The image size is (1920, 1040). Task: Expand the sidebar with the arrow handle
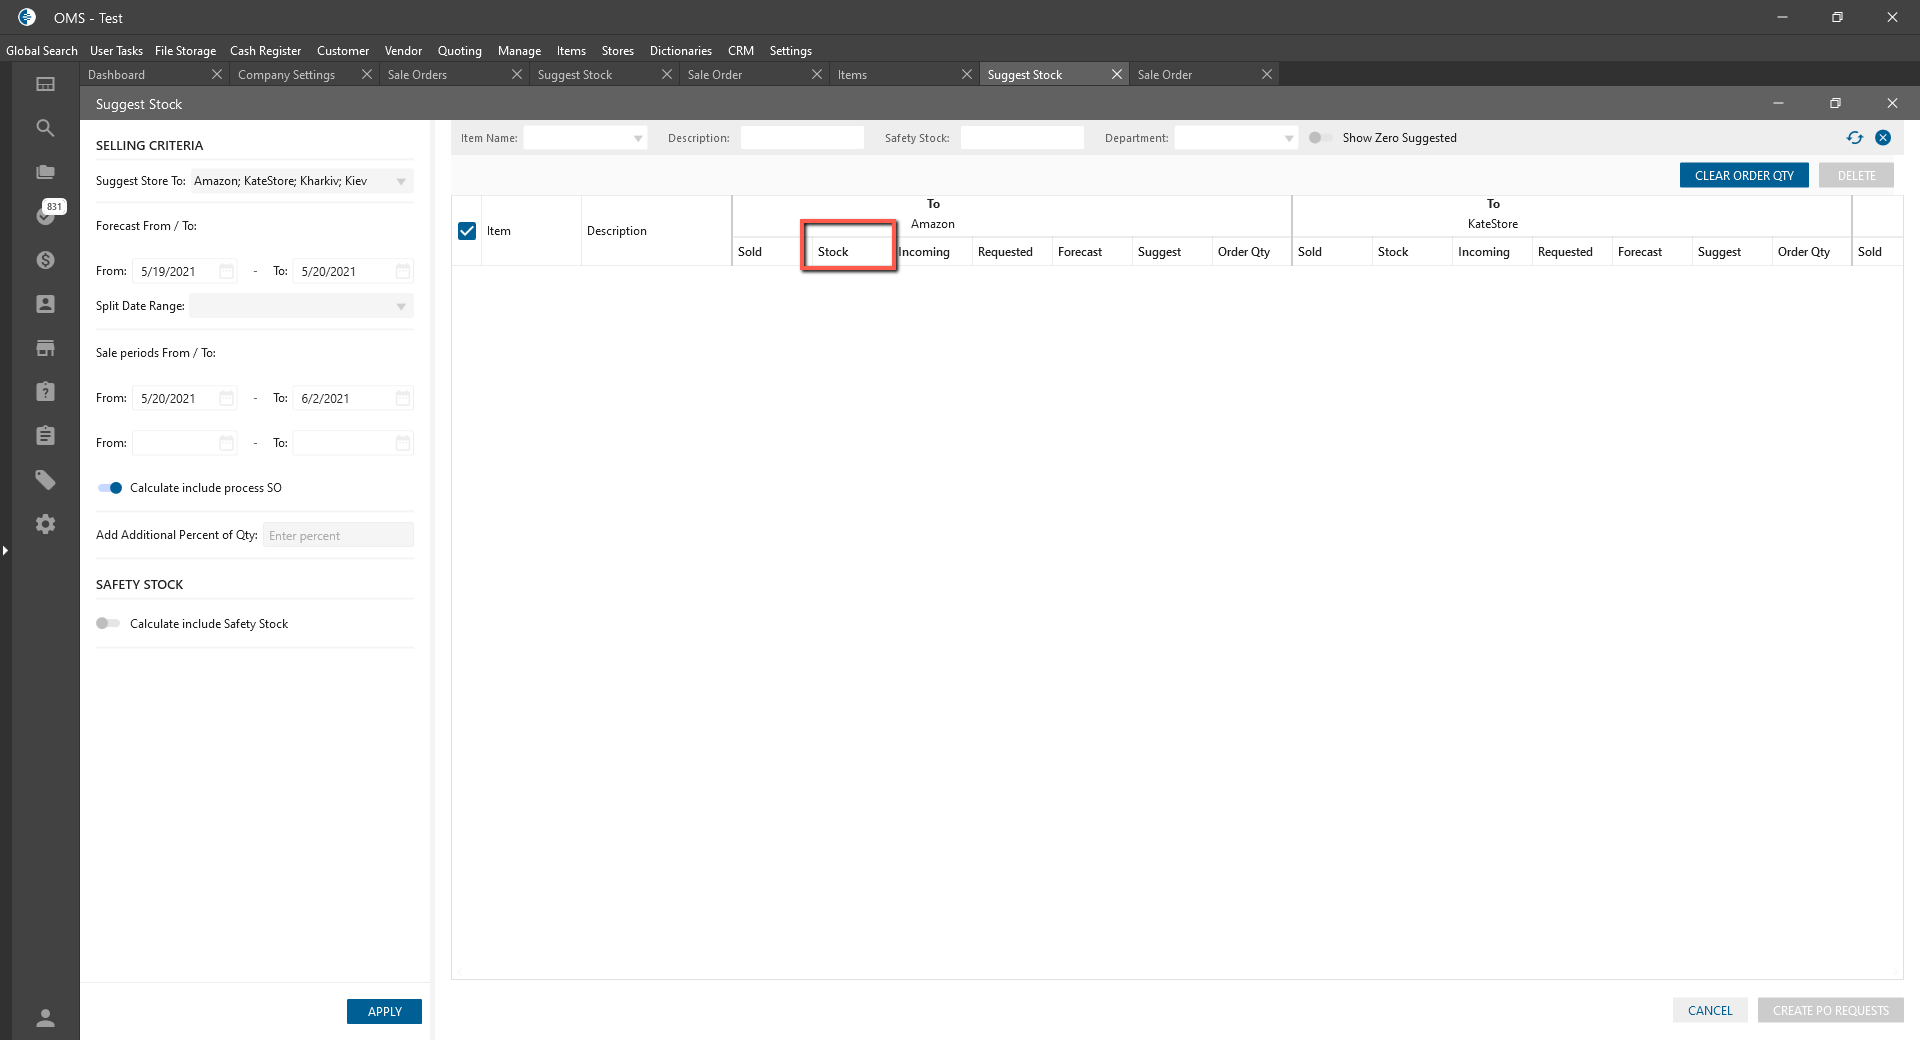click(5, 550)
